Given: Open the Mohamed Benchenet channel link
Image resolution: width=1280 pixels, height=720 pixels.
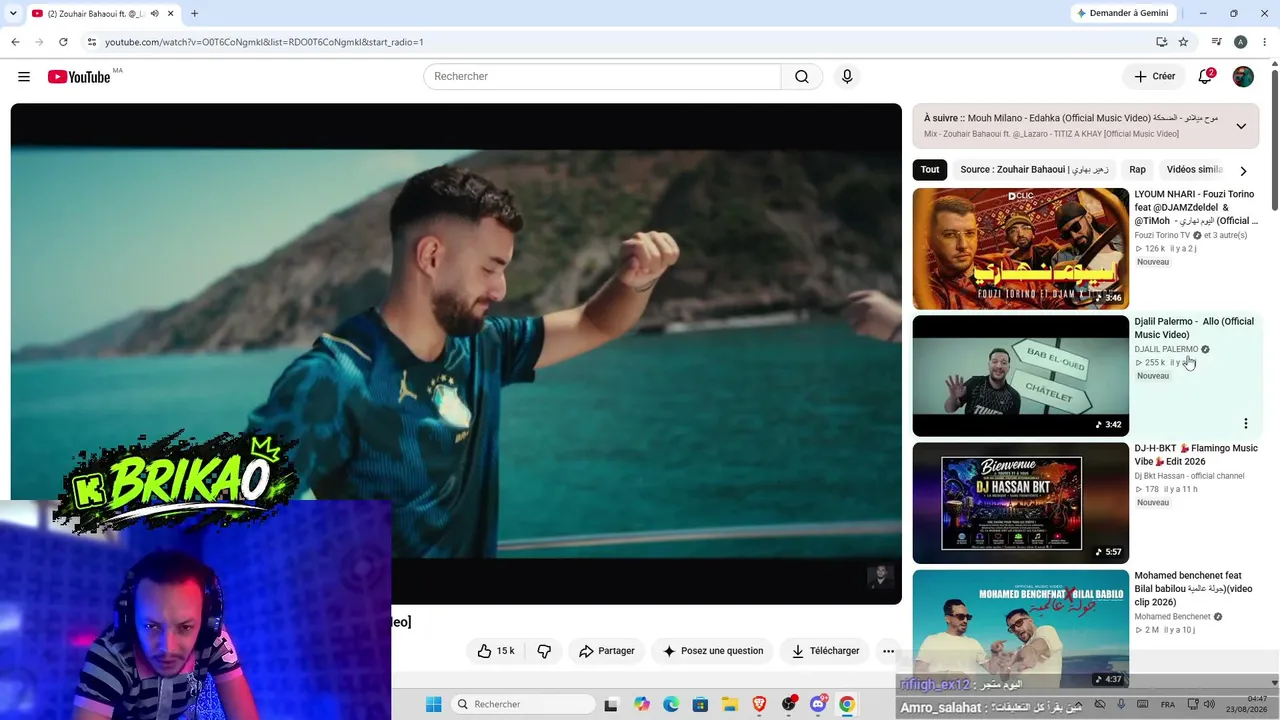Looking at the screenshot, I should pyautogui.click(x=1172, y=617).
